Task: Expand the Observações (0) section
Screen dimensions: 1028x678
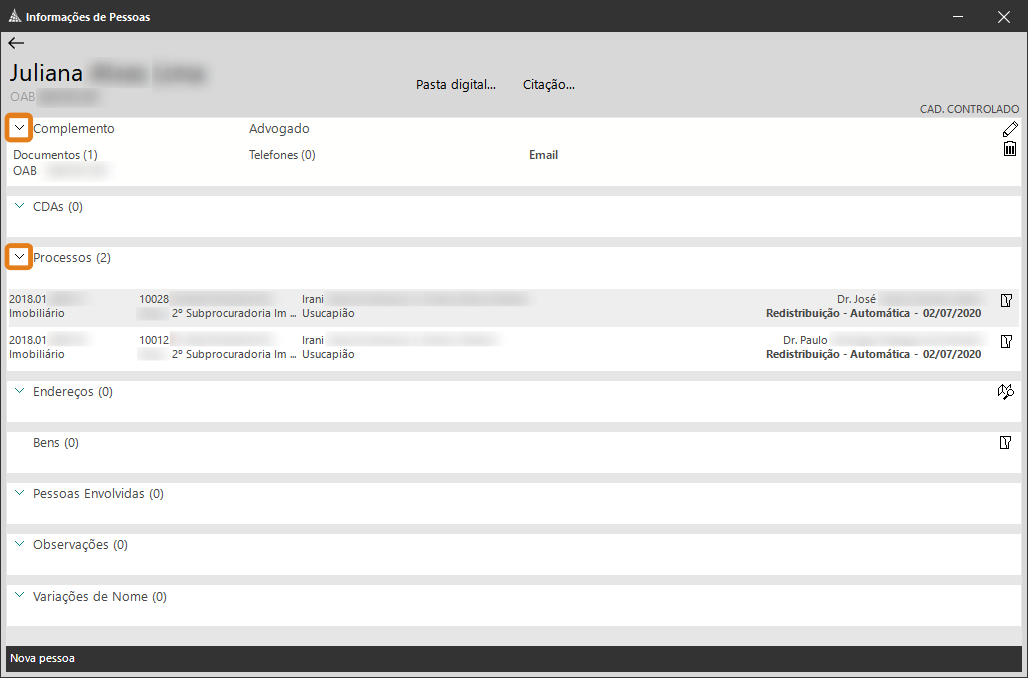Action: click(x=19, y=544)
